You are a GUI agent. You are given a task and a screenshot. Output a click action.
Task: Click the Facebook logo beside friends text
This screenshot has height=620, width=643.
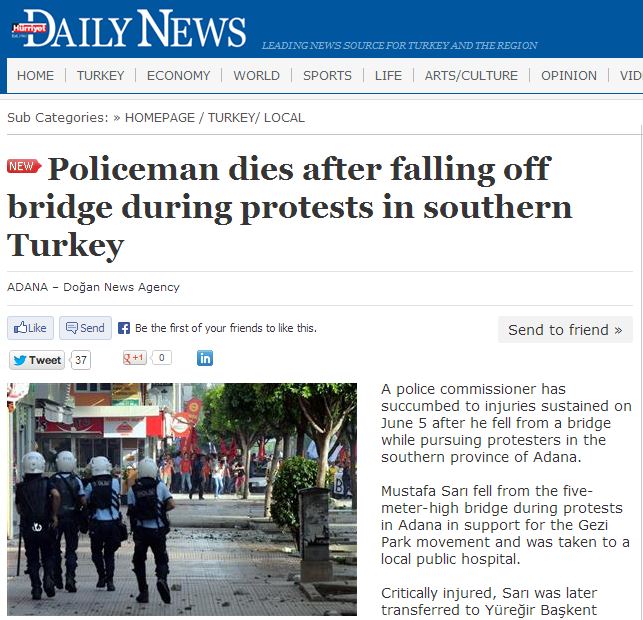pos(124,328)
